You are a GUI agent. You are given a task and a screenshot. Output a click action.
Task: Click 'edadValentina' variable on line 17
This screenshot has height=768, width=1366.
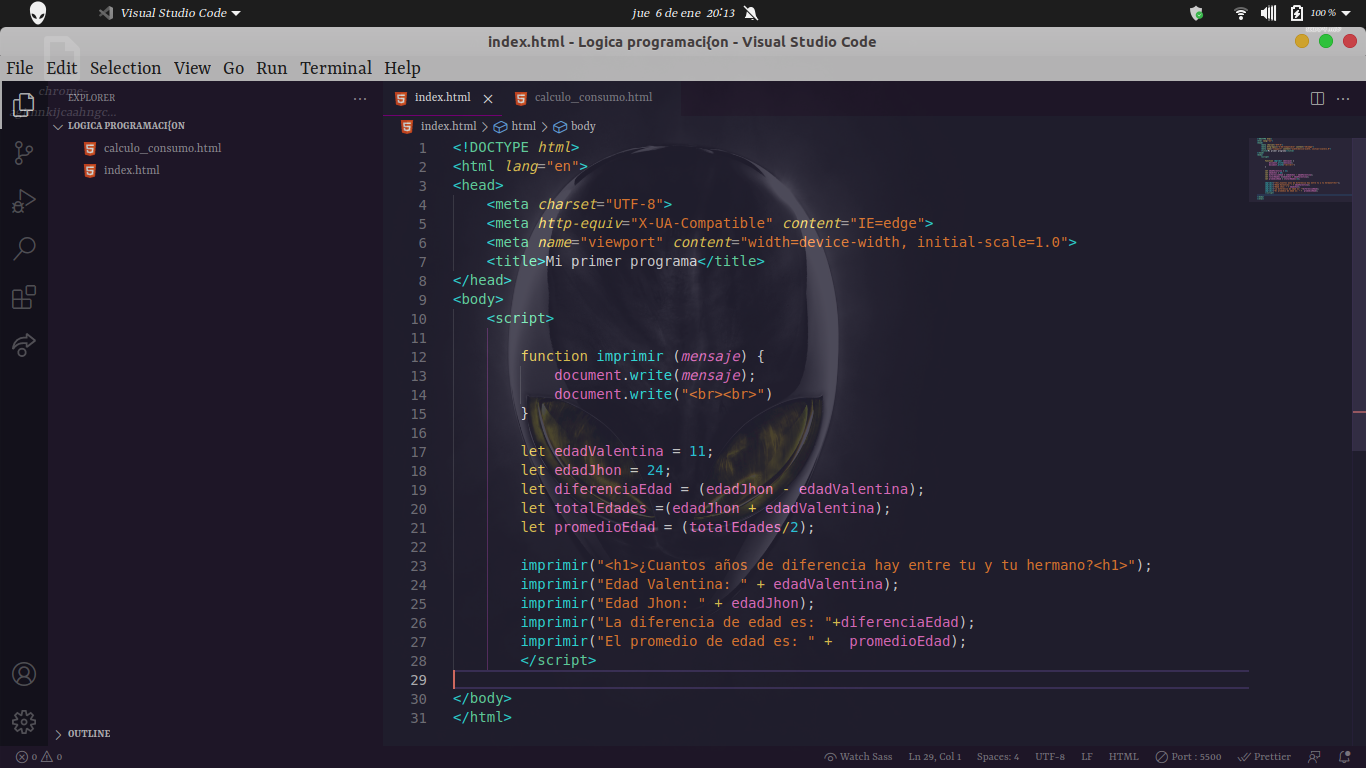click(x=609, y=452)
